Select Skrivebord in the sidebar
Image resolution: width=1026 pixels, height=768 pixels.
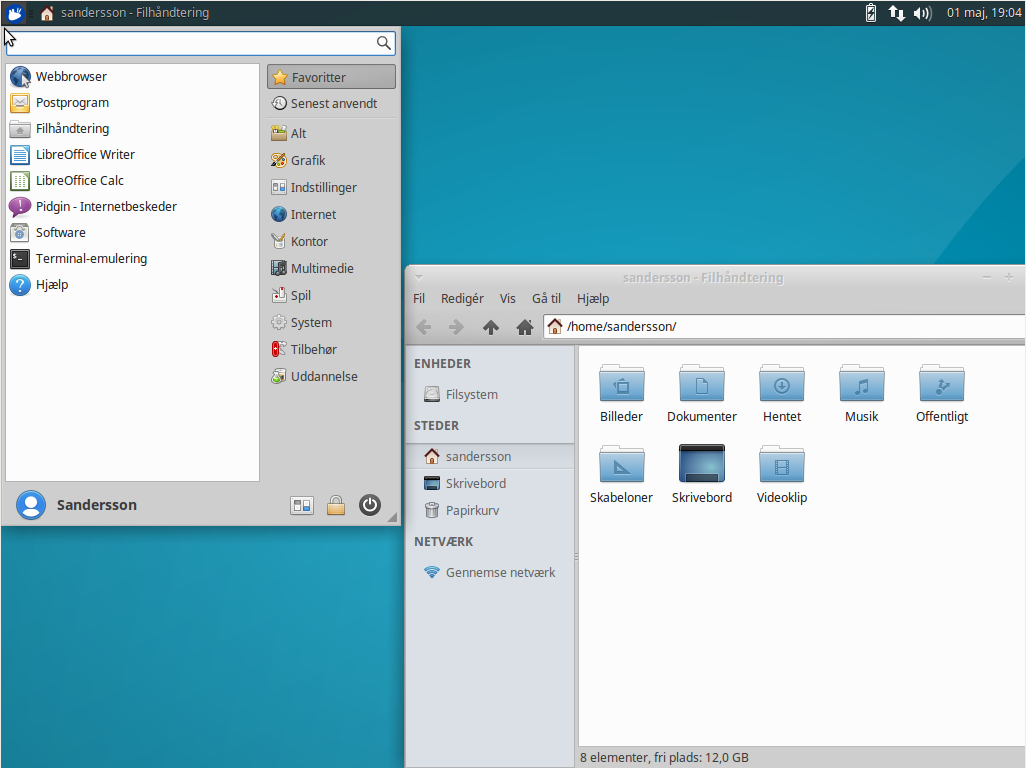click(x=490, y=483)
